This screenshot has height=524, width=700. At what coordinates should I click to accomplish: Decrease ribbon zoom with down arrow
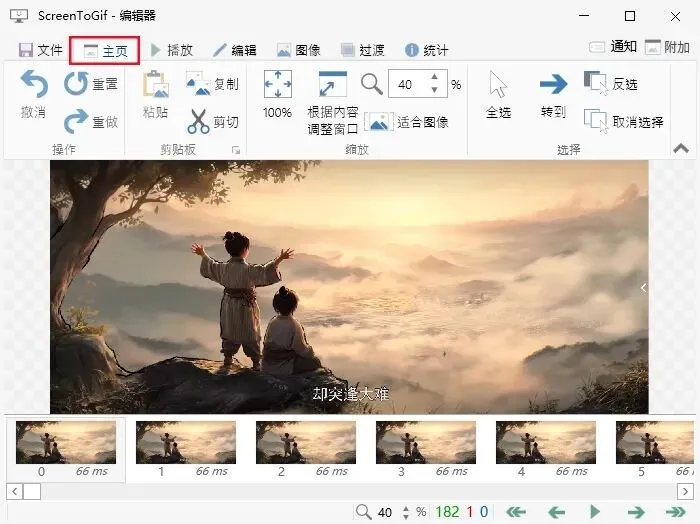click(434, 90)
